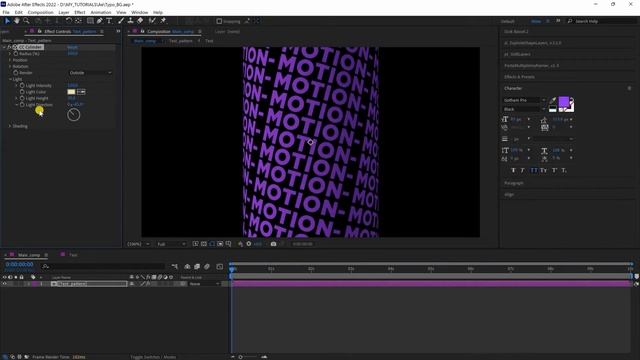Screen dimensions: 640x360
Task: Click the Light Color swatch
Action: [71, 92]
